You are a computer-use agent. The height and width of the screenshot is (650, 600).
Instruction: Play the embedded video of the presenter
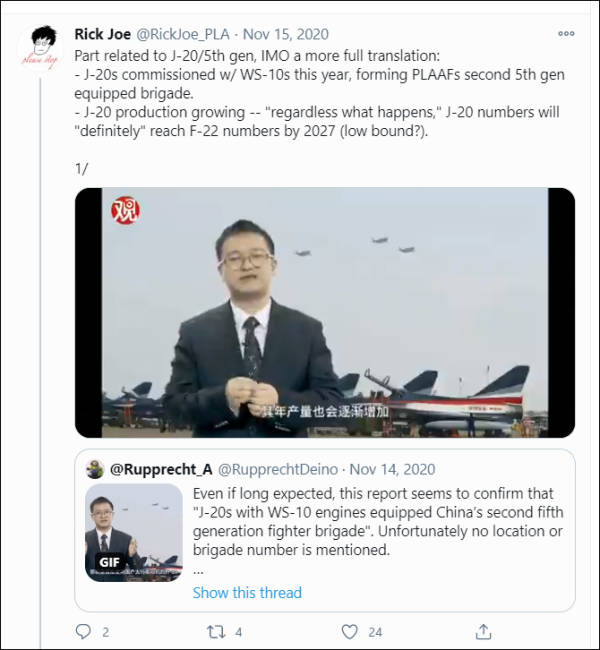point(325,312)
